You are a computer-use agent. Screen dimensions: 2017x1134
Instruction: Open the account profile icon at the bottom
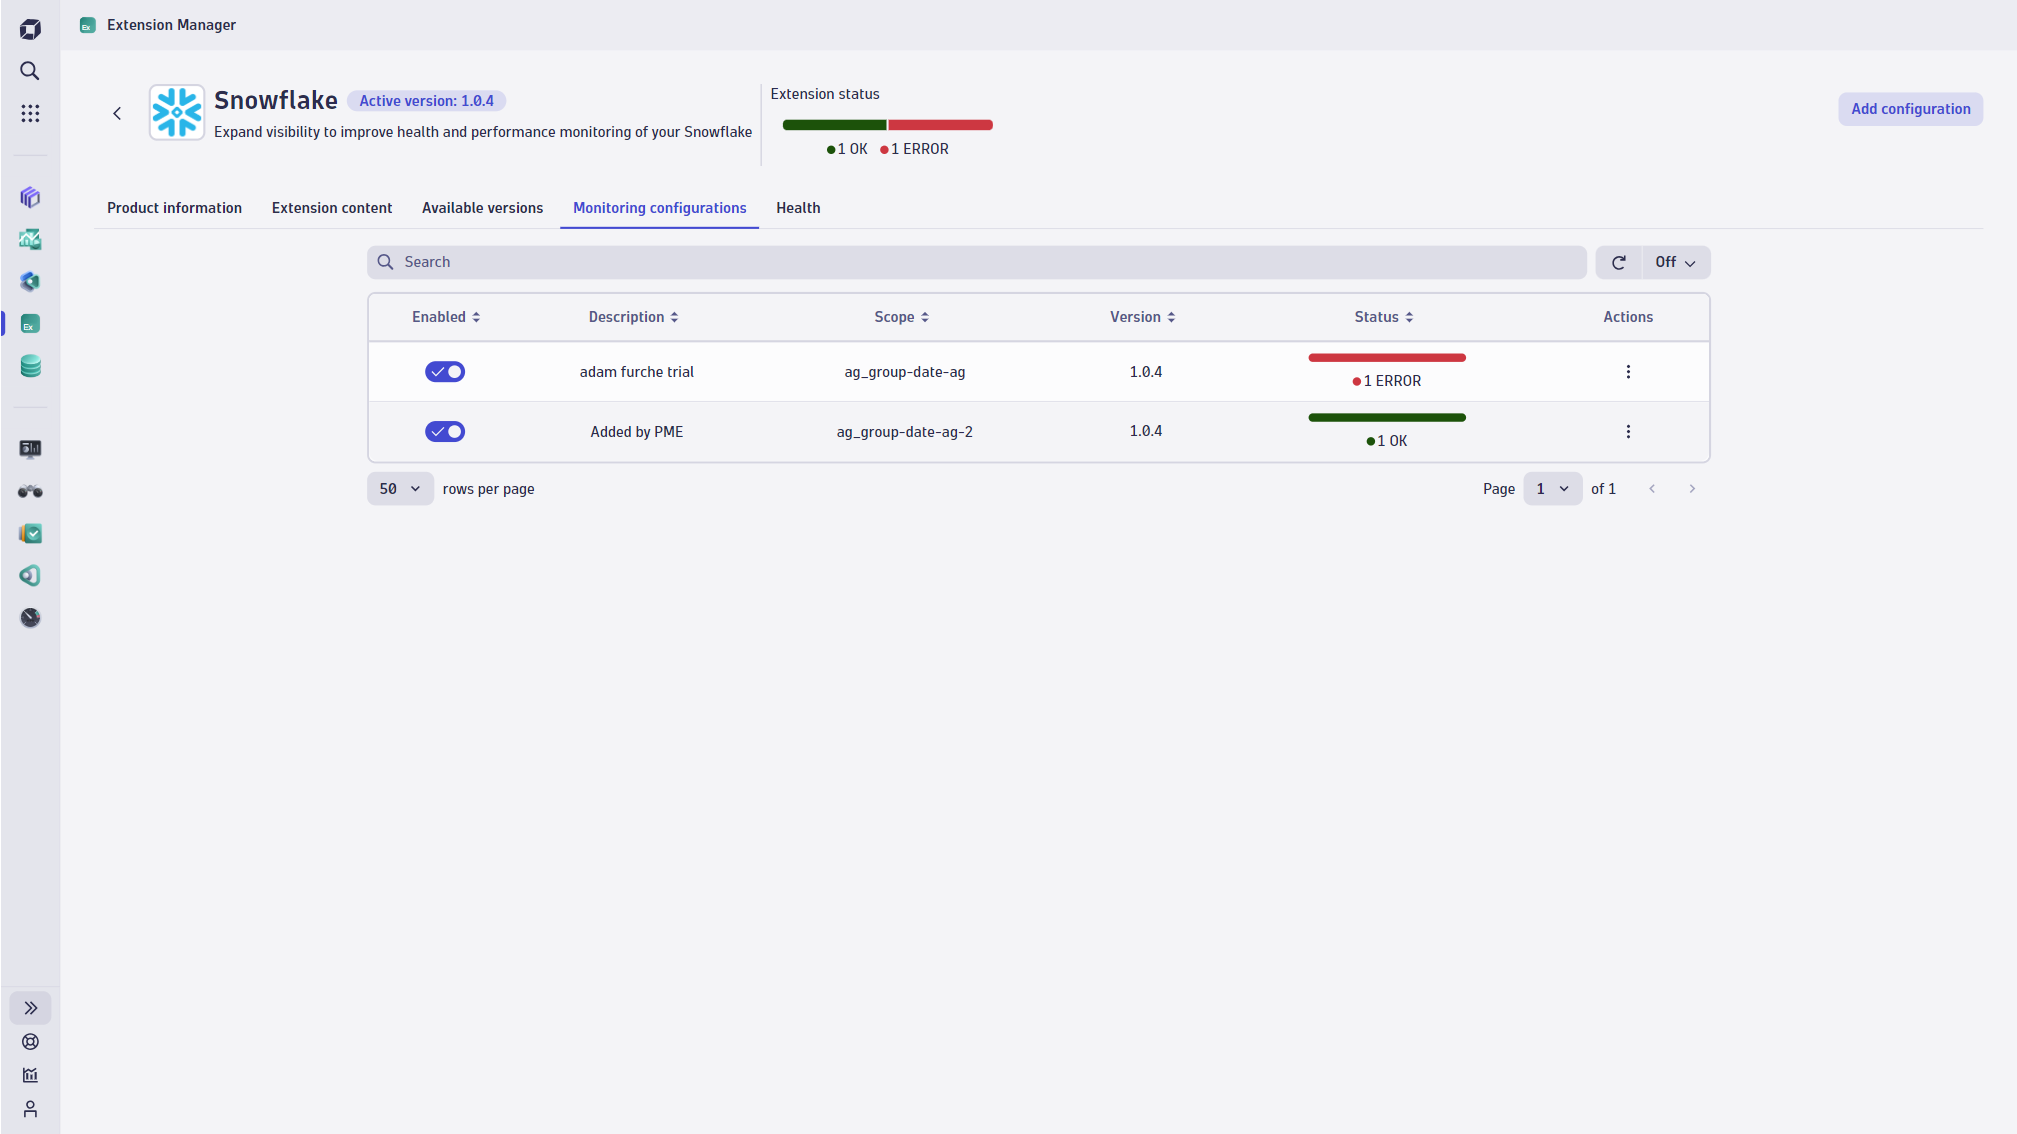point(30,1109)
